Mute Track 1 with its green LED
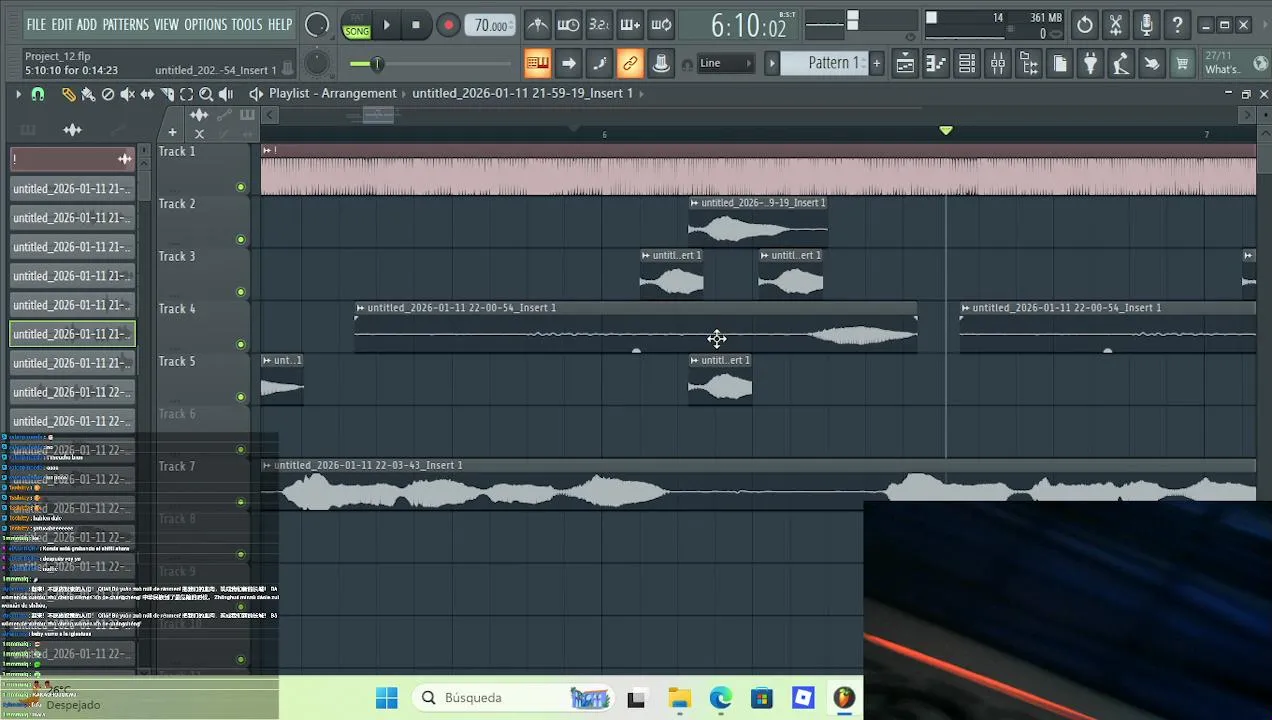This screenshot has width=1272, height=720. tap(240, 187)
